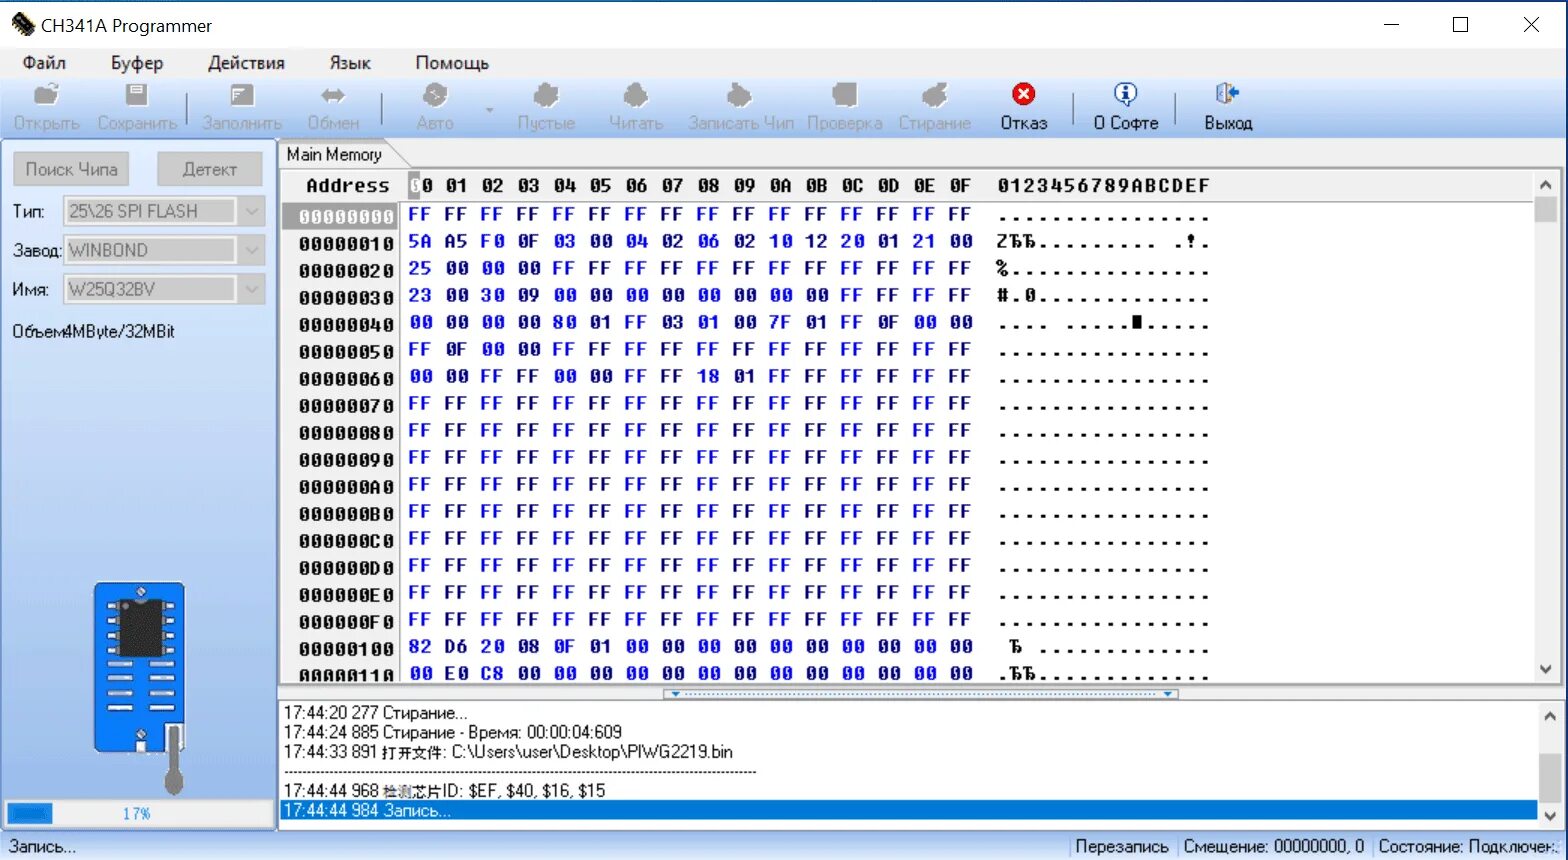Click log panel scrollbar down arrow
The width and height of the screenshot is (1568, 860).
(x=1549, y=815)
